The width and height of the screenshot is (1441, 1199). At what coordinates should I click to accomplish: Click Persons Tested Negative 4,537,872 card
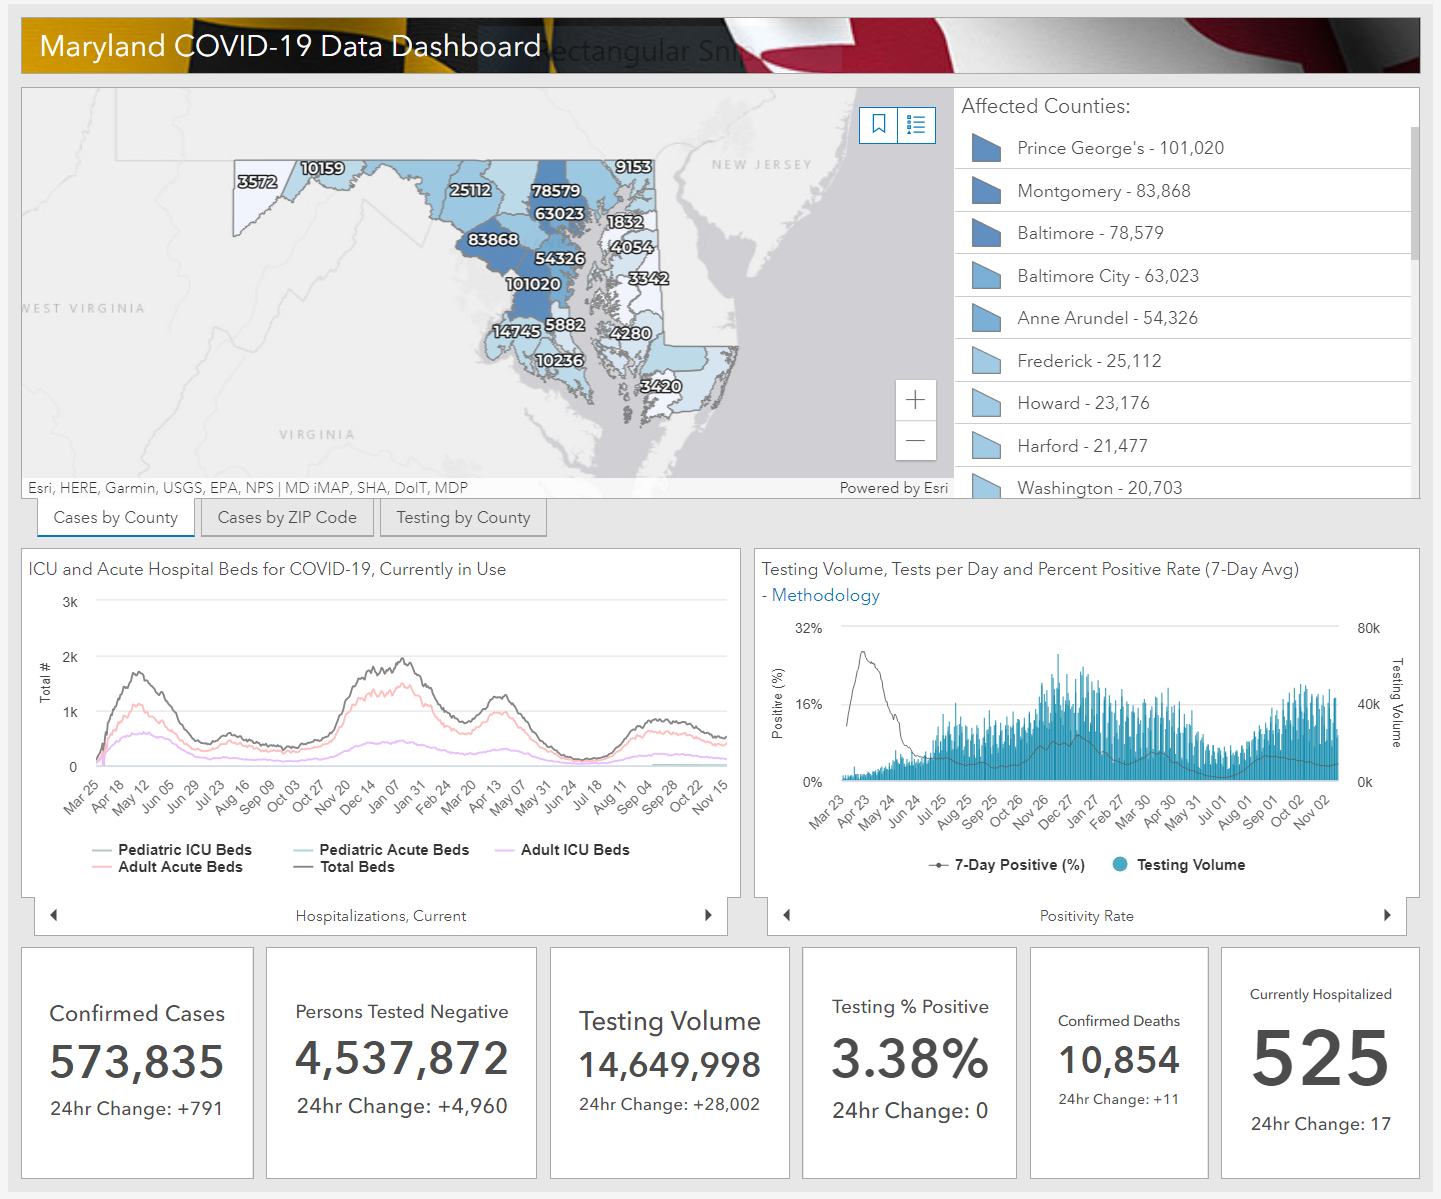point(401,1063)
